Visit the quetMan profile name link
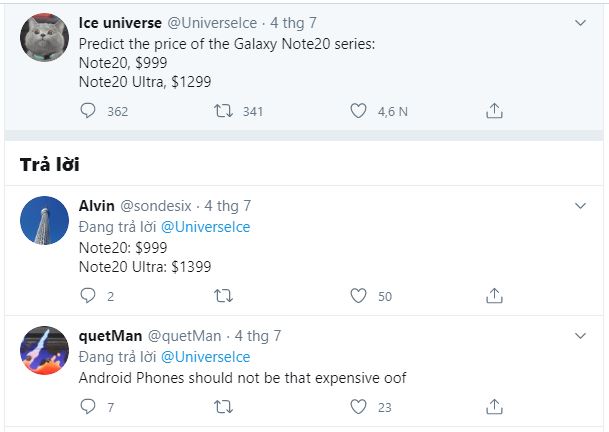 110,336
